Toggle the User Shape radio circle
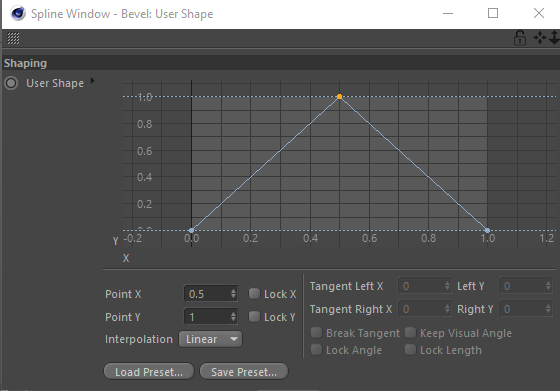This screenshot has height=391, width=560. click(11, 83)
